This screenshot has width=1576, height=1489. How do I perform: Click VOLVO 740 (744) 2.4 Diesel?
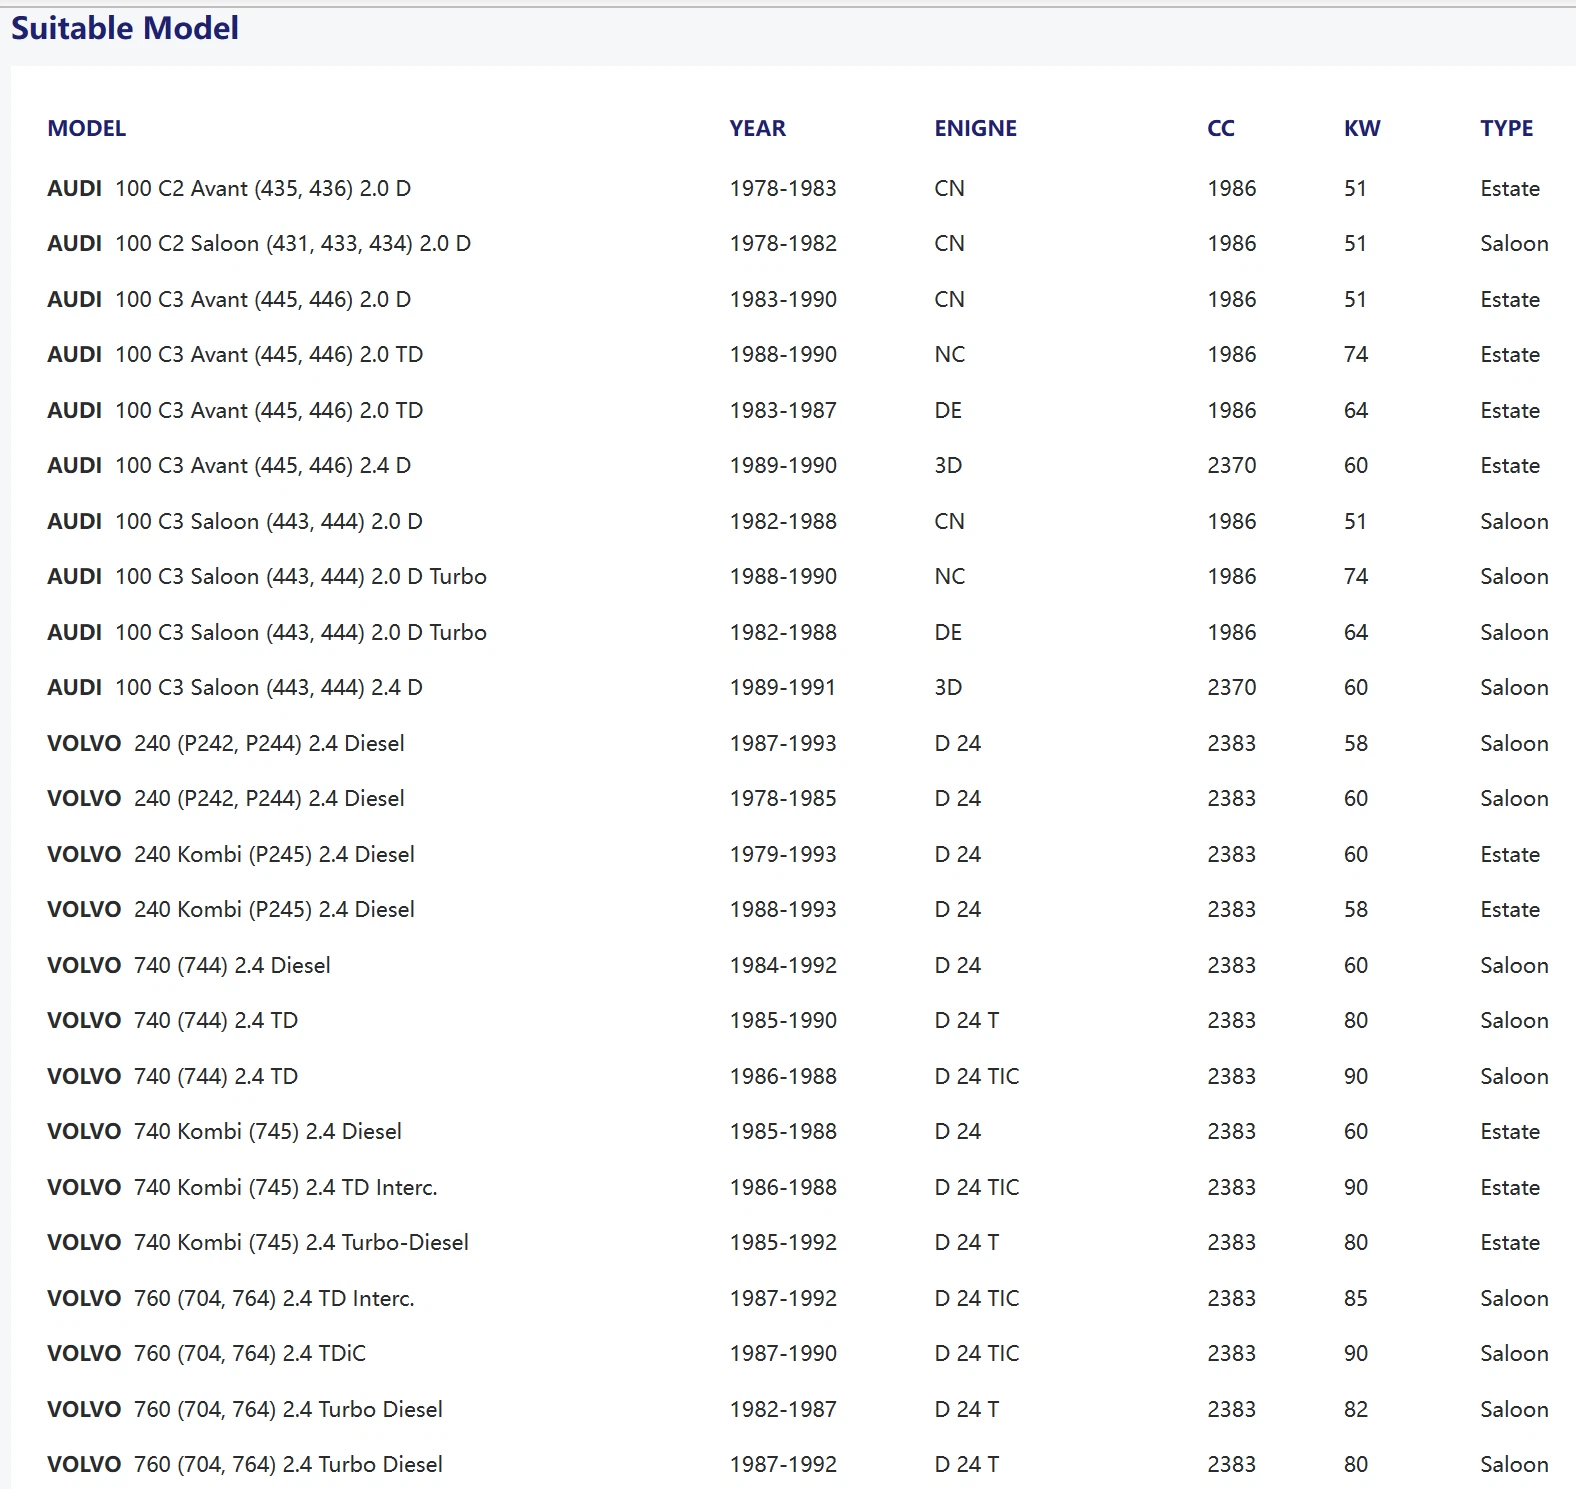189,965
